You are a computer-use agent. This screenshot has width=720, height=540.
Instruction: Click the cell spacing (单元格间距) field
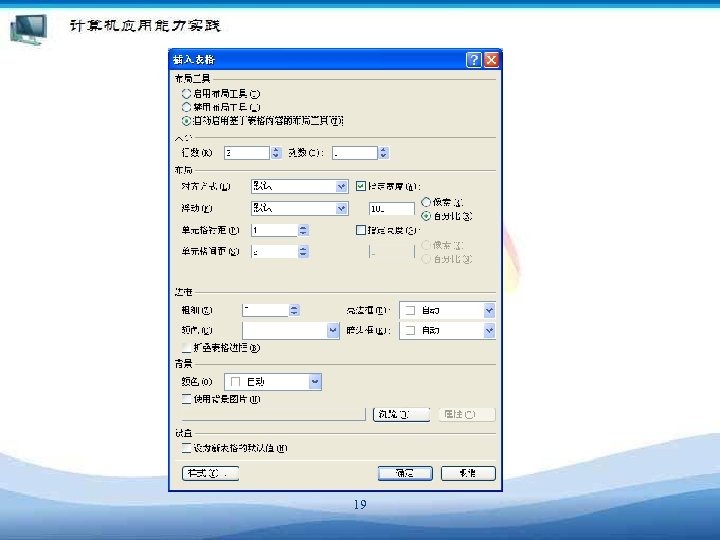point(274,252)
